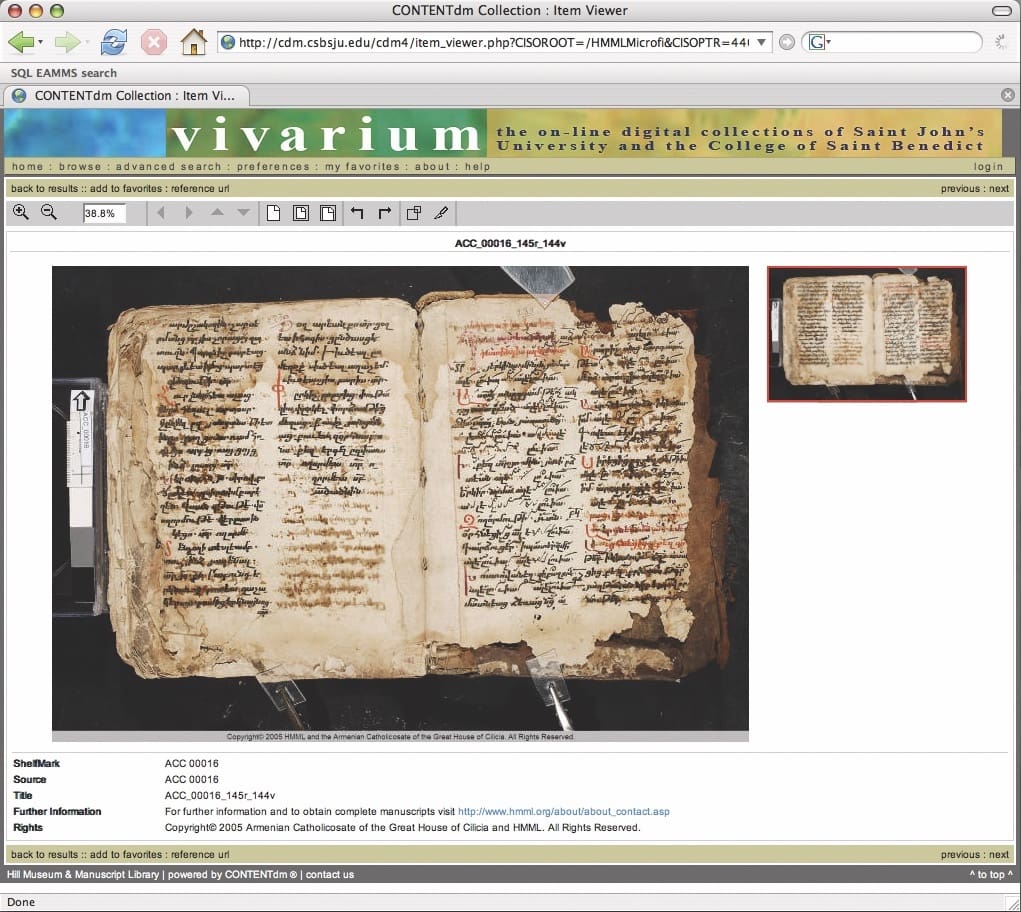Open the advanced search nav link
1021x912 pixels.
pos(169,167)
